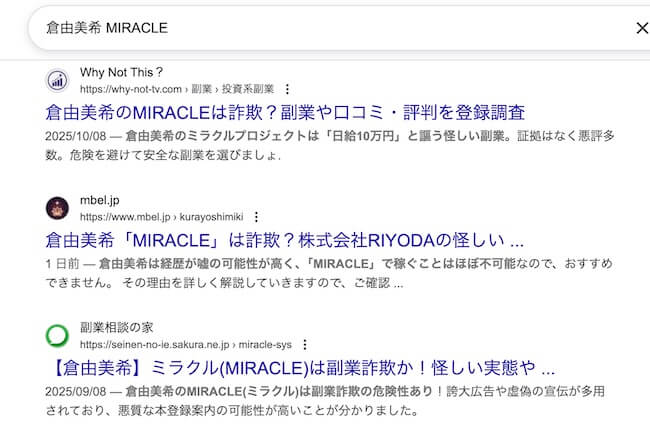
Task: Clear the search query with the X icon
Action: (x=642, y=28)
